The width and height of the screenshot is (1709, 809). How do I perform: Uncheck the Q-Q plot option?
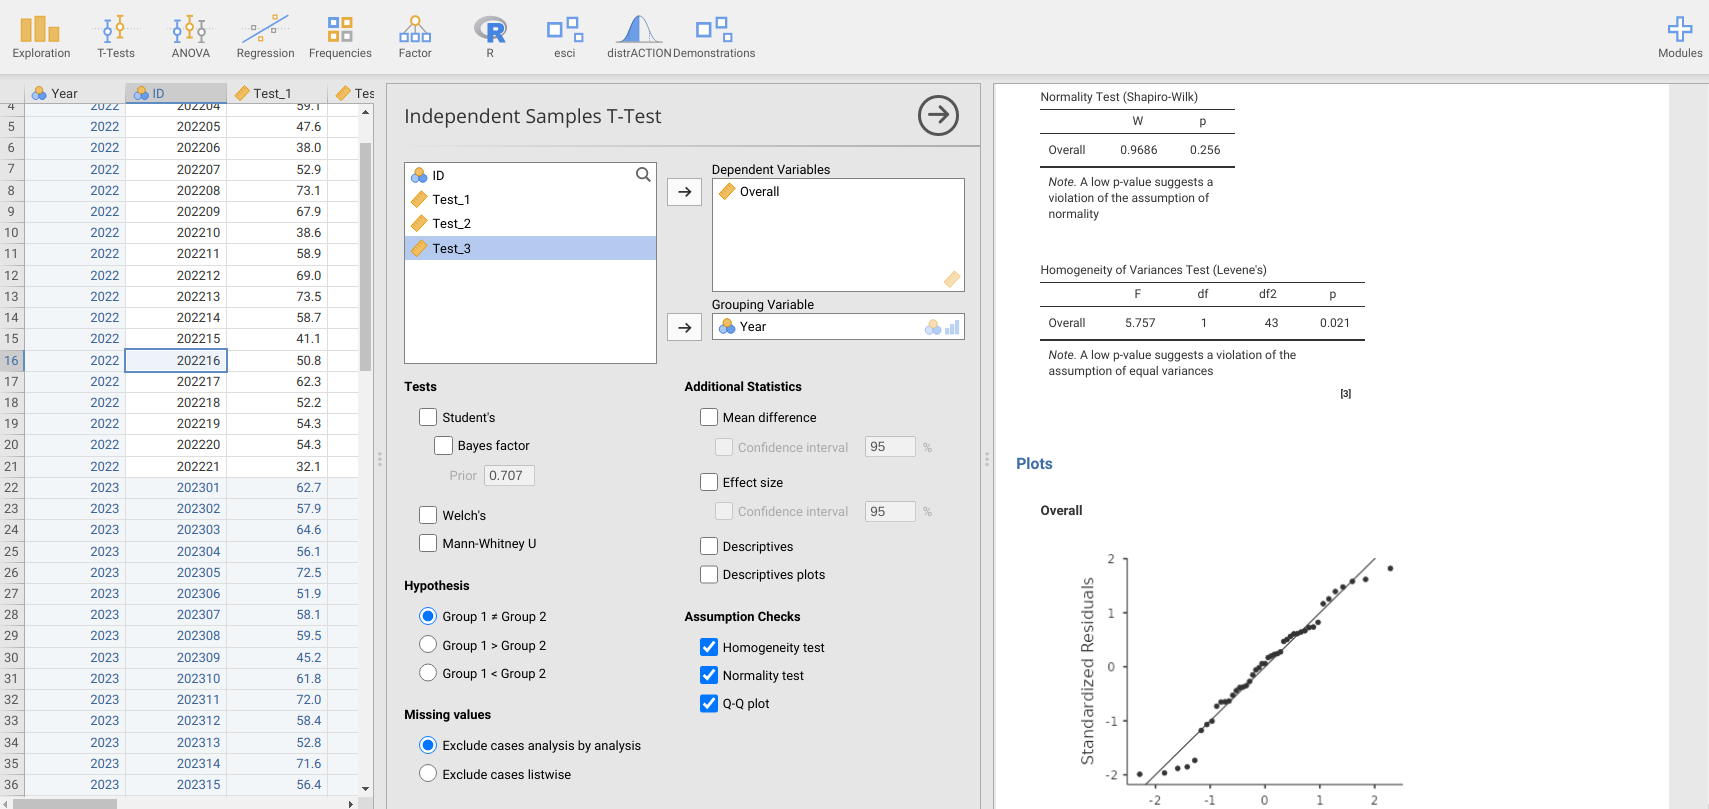pos(709,703)
